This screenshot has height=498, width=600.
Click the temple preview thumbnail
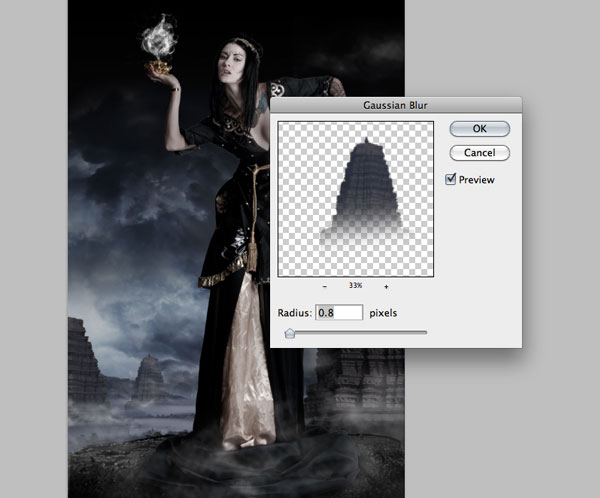[356, 199]
